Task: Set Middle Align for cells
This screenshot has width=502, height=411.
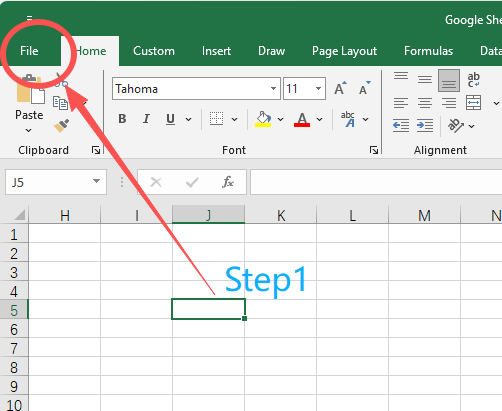Action: pyautogui.click(x=425, y=79)
